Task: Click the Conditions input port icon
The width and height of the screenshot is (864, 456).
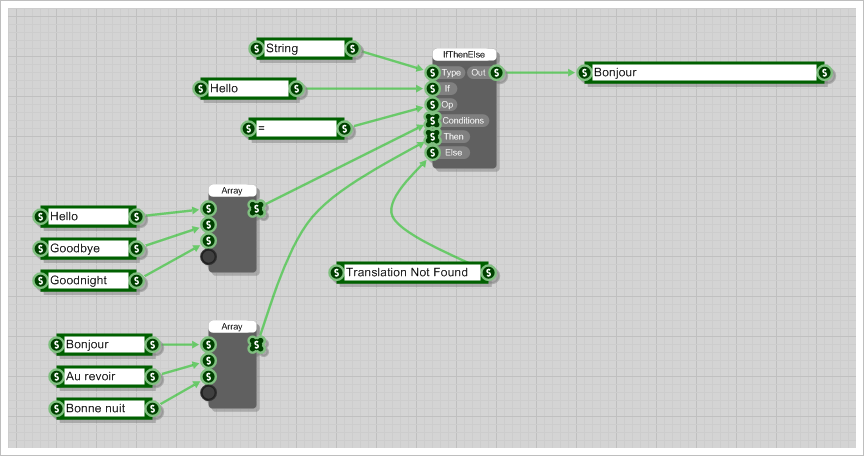Action: click(x=432, y=121)
